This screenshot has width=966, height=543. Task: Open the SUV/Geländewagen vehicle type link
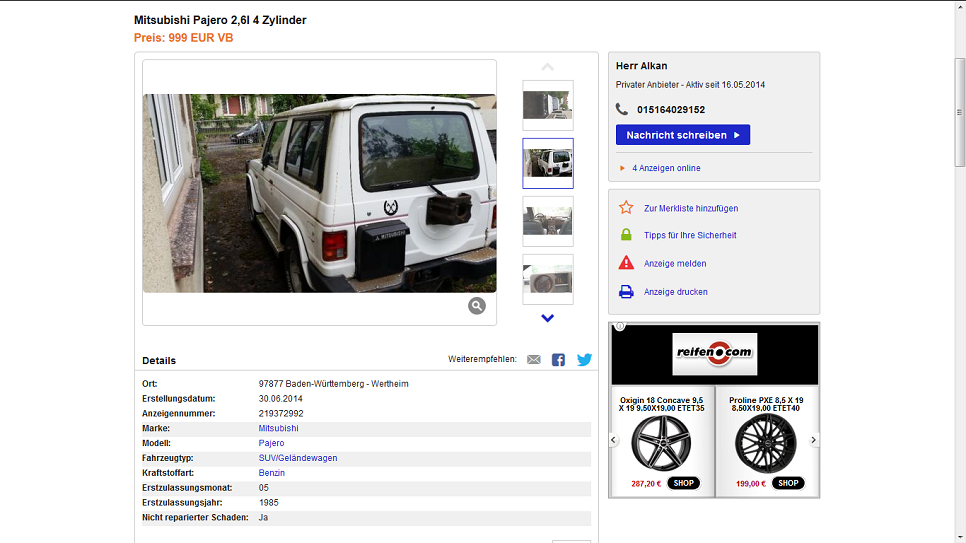tap(297, 458)
